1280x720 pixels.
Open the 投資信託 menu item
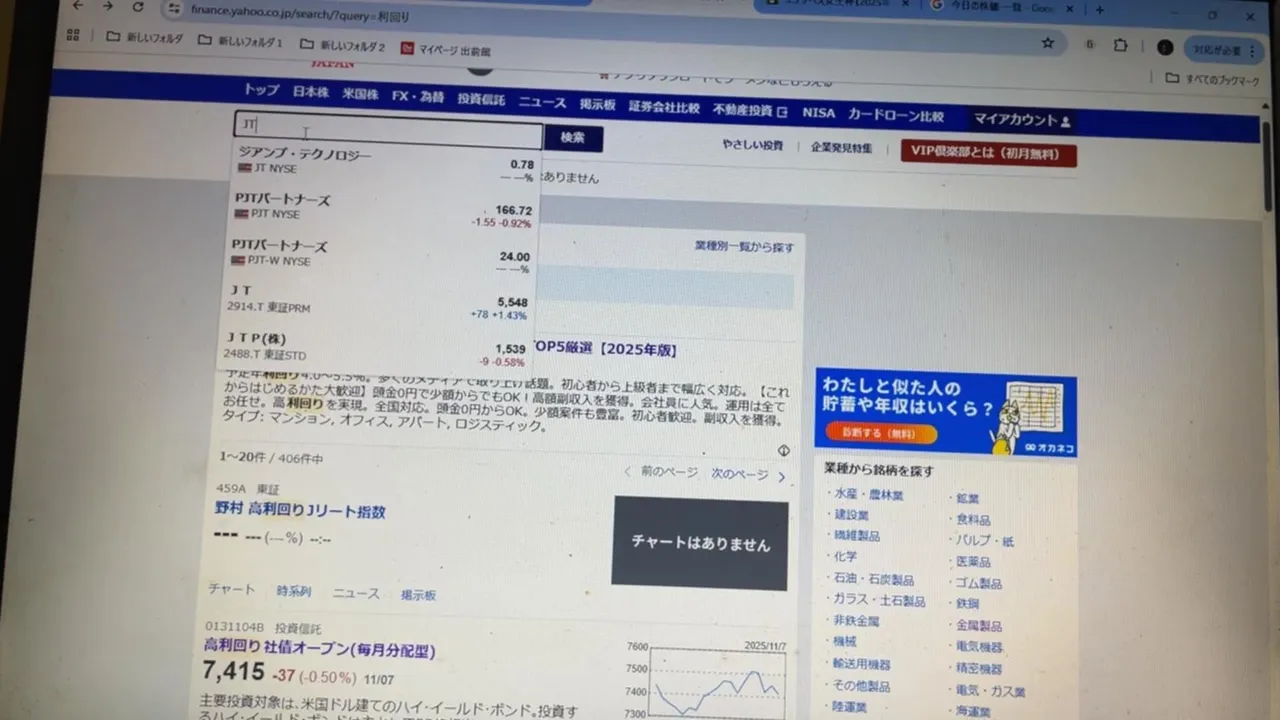tap(481, 99)
